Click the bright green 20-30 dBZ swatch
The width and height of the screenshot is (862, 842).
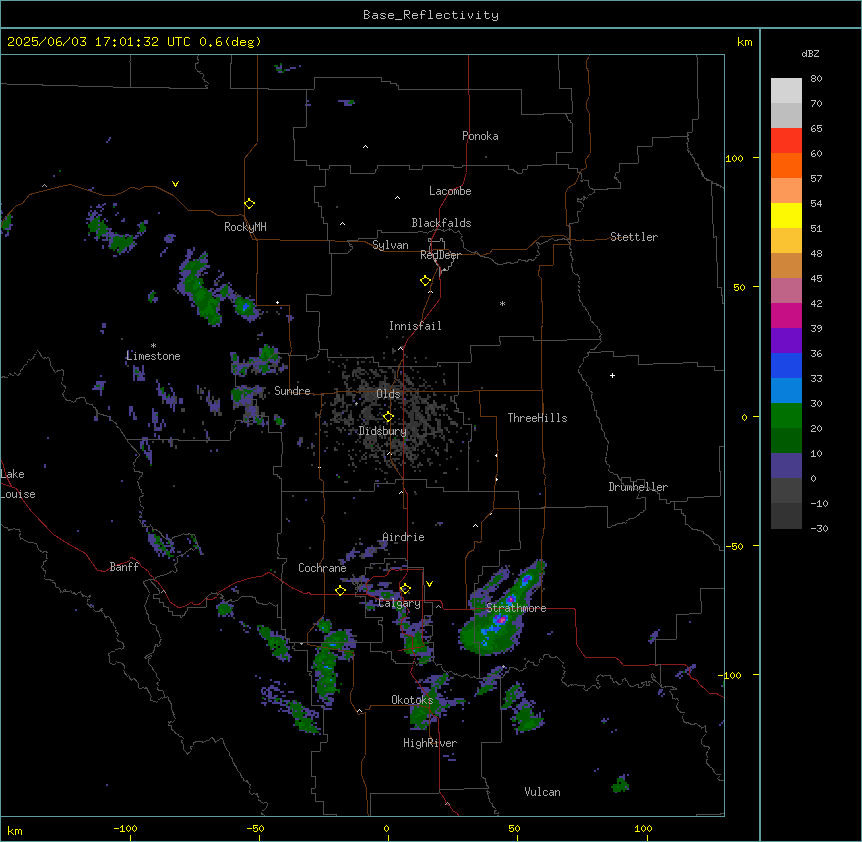pos(786,416)
